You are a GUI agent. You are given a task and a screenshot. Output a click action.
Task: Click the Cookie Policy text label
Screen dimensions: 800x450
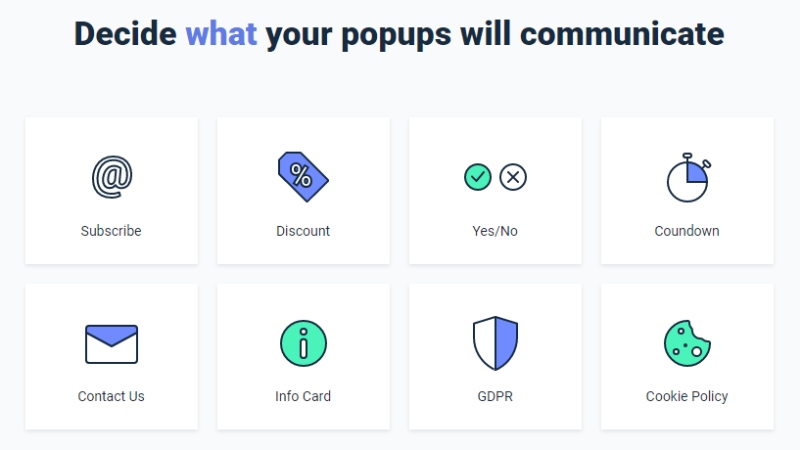pyautogui.click(x=687, y=396)
